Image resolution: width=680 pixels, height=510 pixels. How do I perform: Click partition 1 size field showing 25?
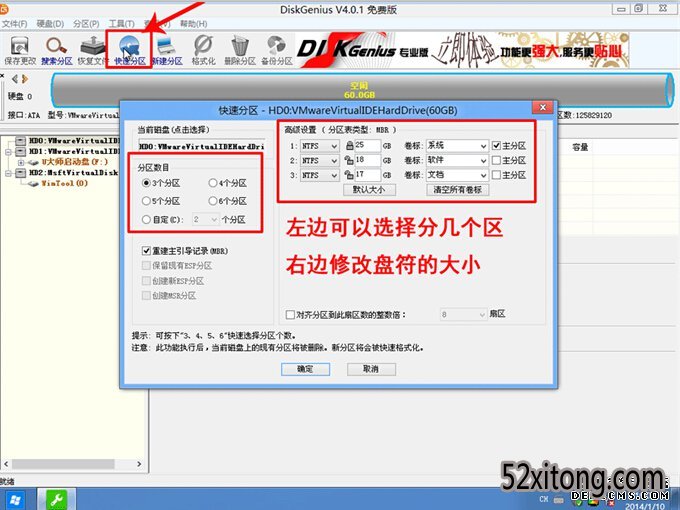[368, 146]
